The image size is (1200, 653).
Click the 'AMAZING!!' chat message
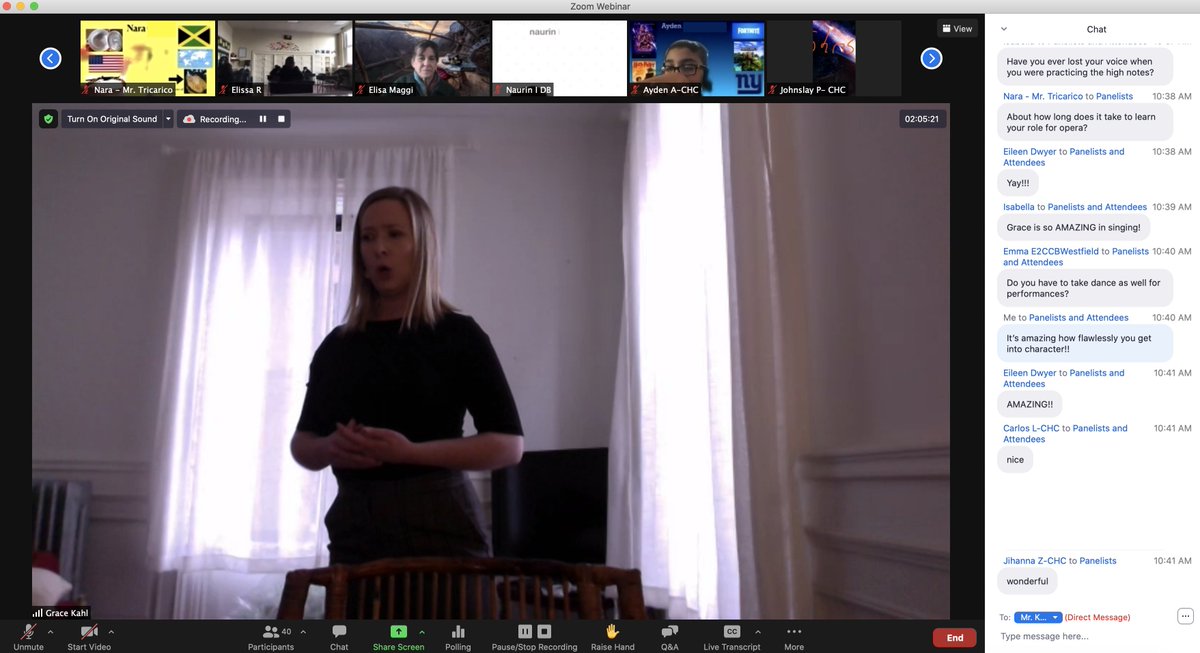pyautogui.click(x=1029, y=404)
